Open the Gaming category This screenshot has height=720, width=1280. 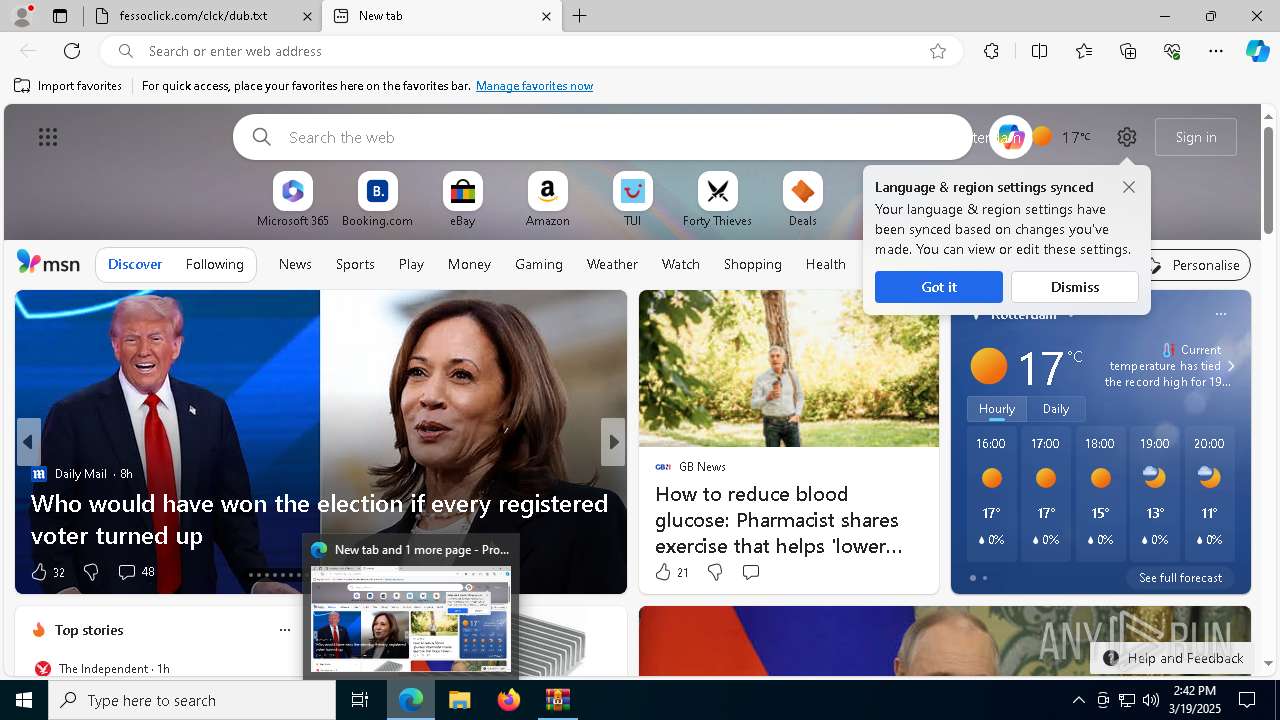[539, 264]
